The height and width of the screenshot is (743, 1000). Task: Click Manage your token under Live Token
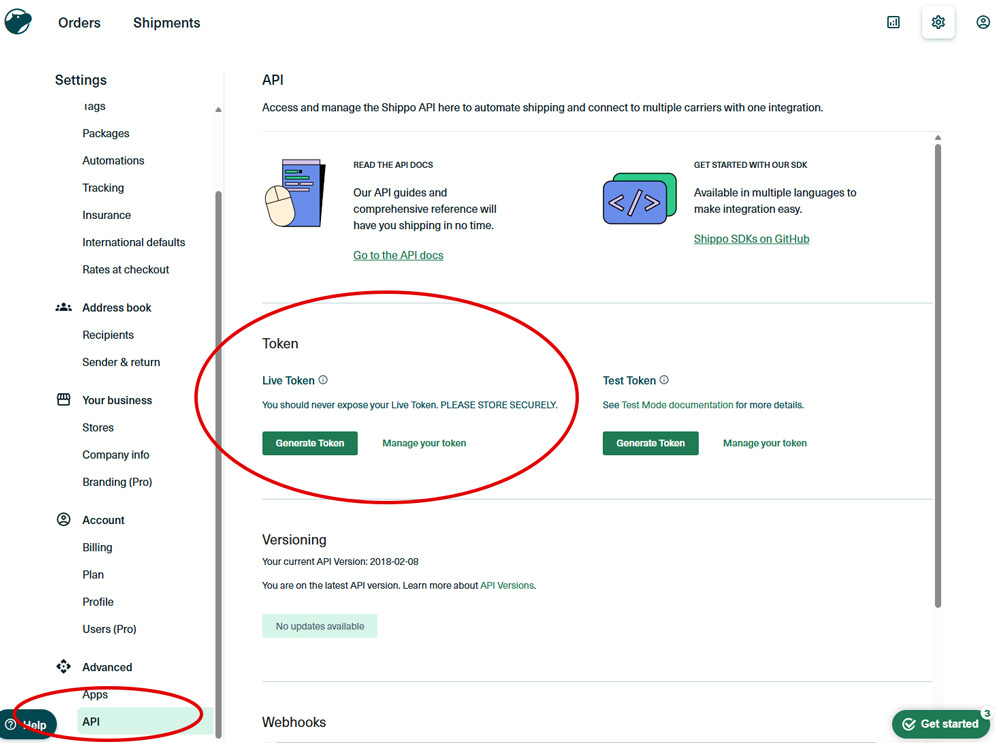(424, 443)
